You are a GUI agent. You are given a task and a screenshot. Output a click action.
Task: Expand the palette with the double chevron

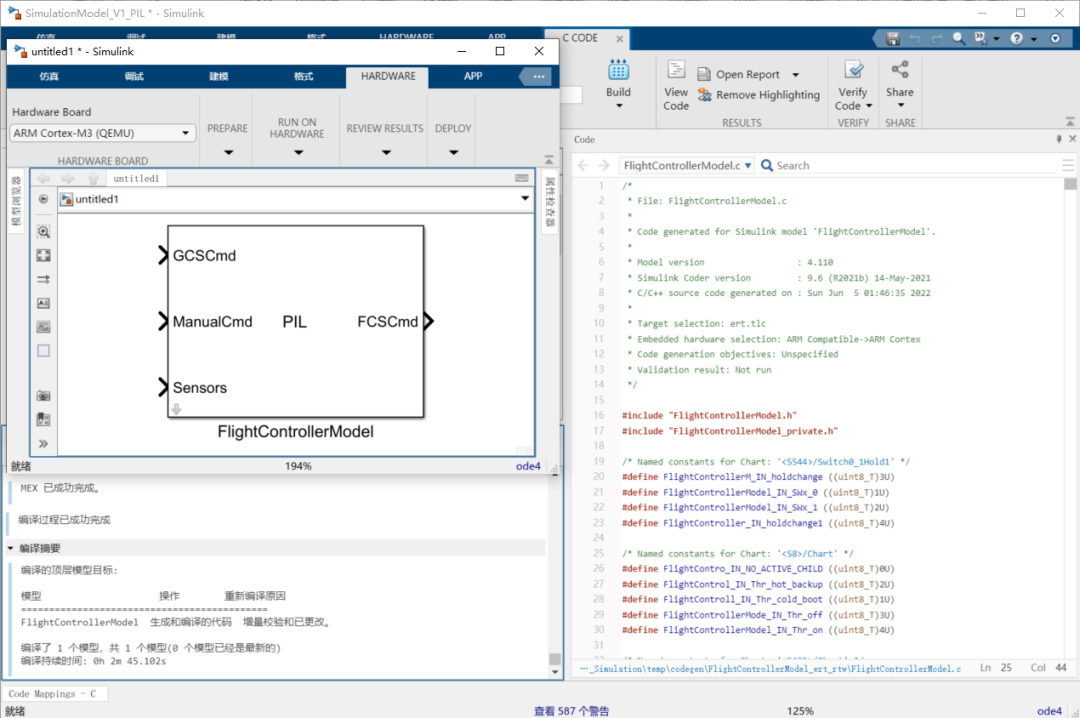click(x=43, y=444)
